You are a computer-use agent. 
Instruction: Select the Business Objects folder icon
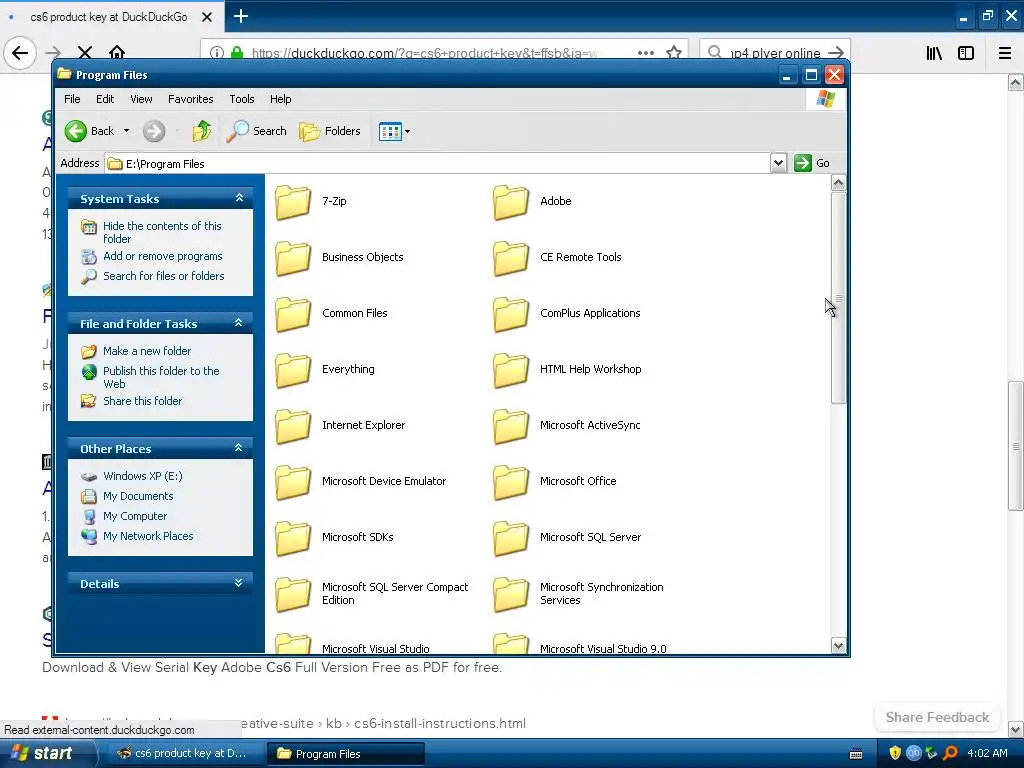(x=293, y=258)
